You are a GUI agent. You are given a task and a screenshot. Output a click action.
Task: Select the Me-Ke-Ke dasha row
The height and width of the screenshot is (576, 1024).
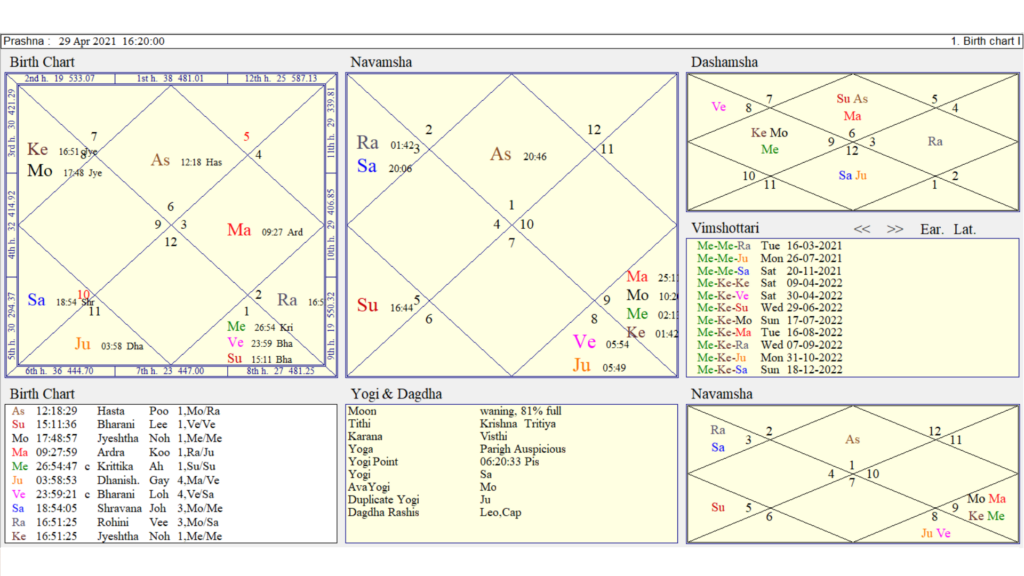pyautogui.click(x=769, y=283)
